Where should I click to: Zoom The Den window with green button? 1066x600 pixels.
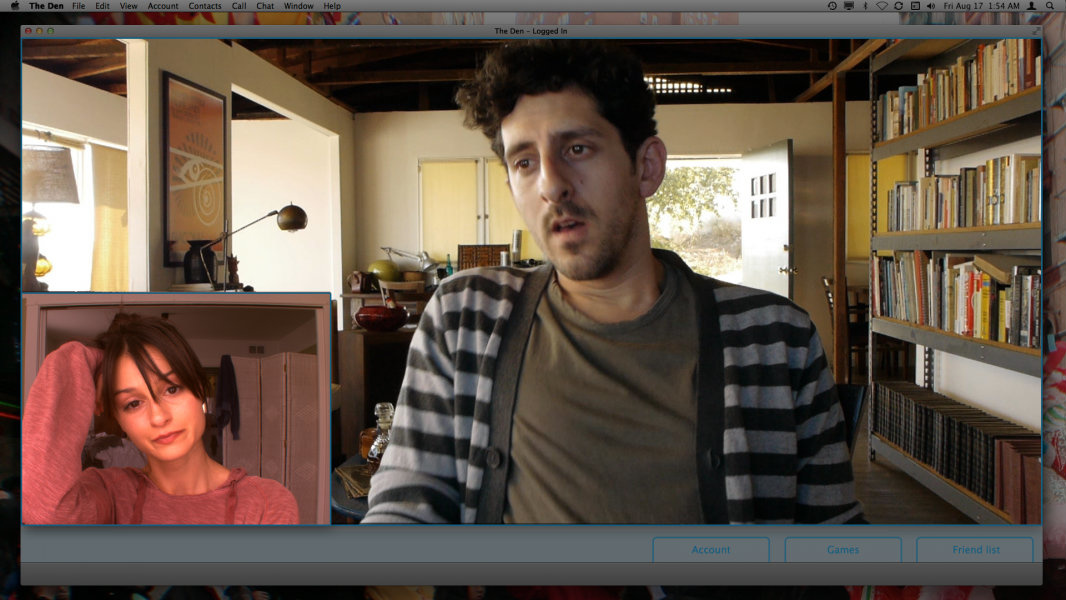[x=50, y=31]
